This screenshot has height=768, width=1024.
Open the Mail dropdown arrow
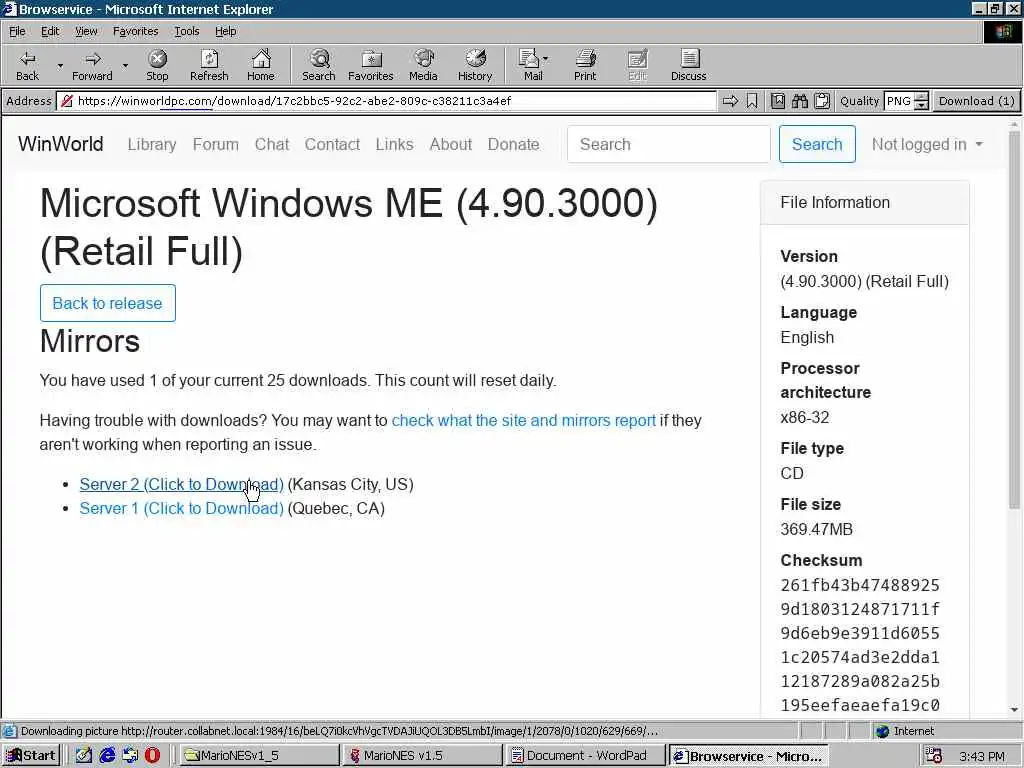tap(546, 59)
